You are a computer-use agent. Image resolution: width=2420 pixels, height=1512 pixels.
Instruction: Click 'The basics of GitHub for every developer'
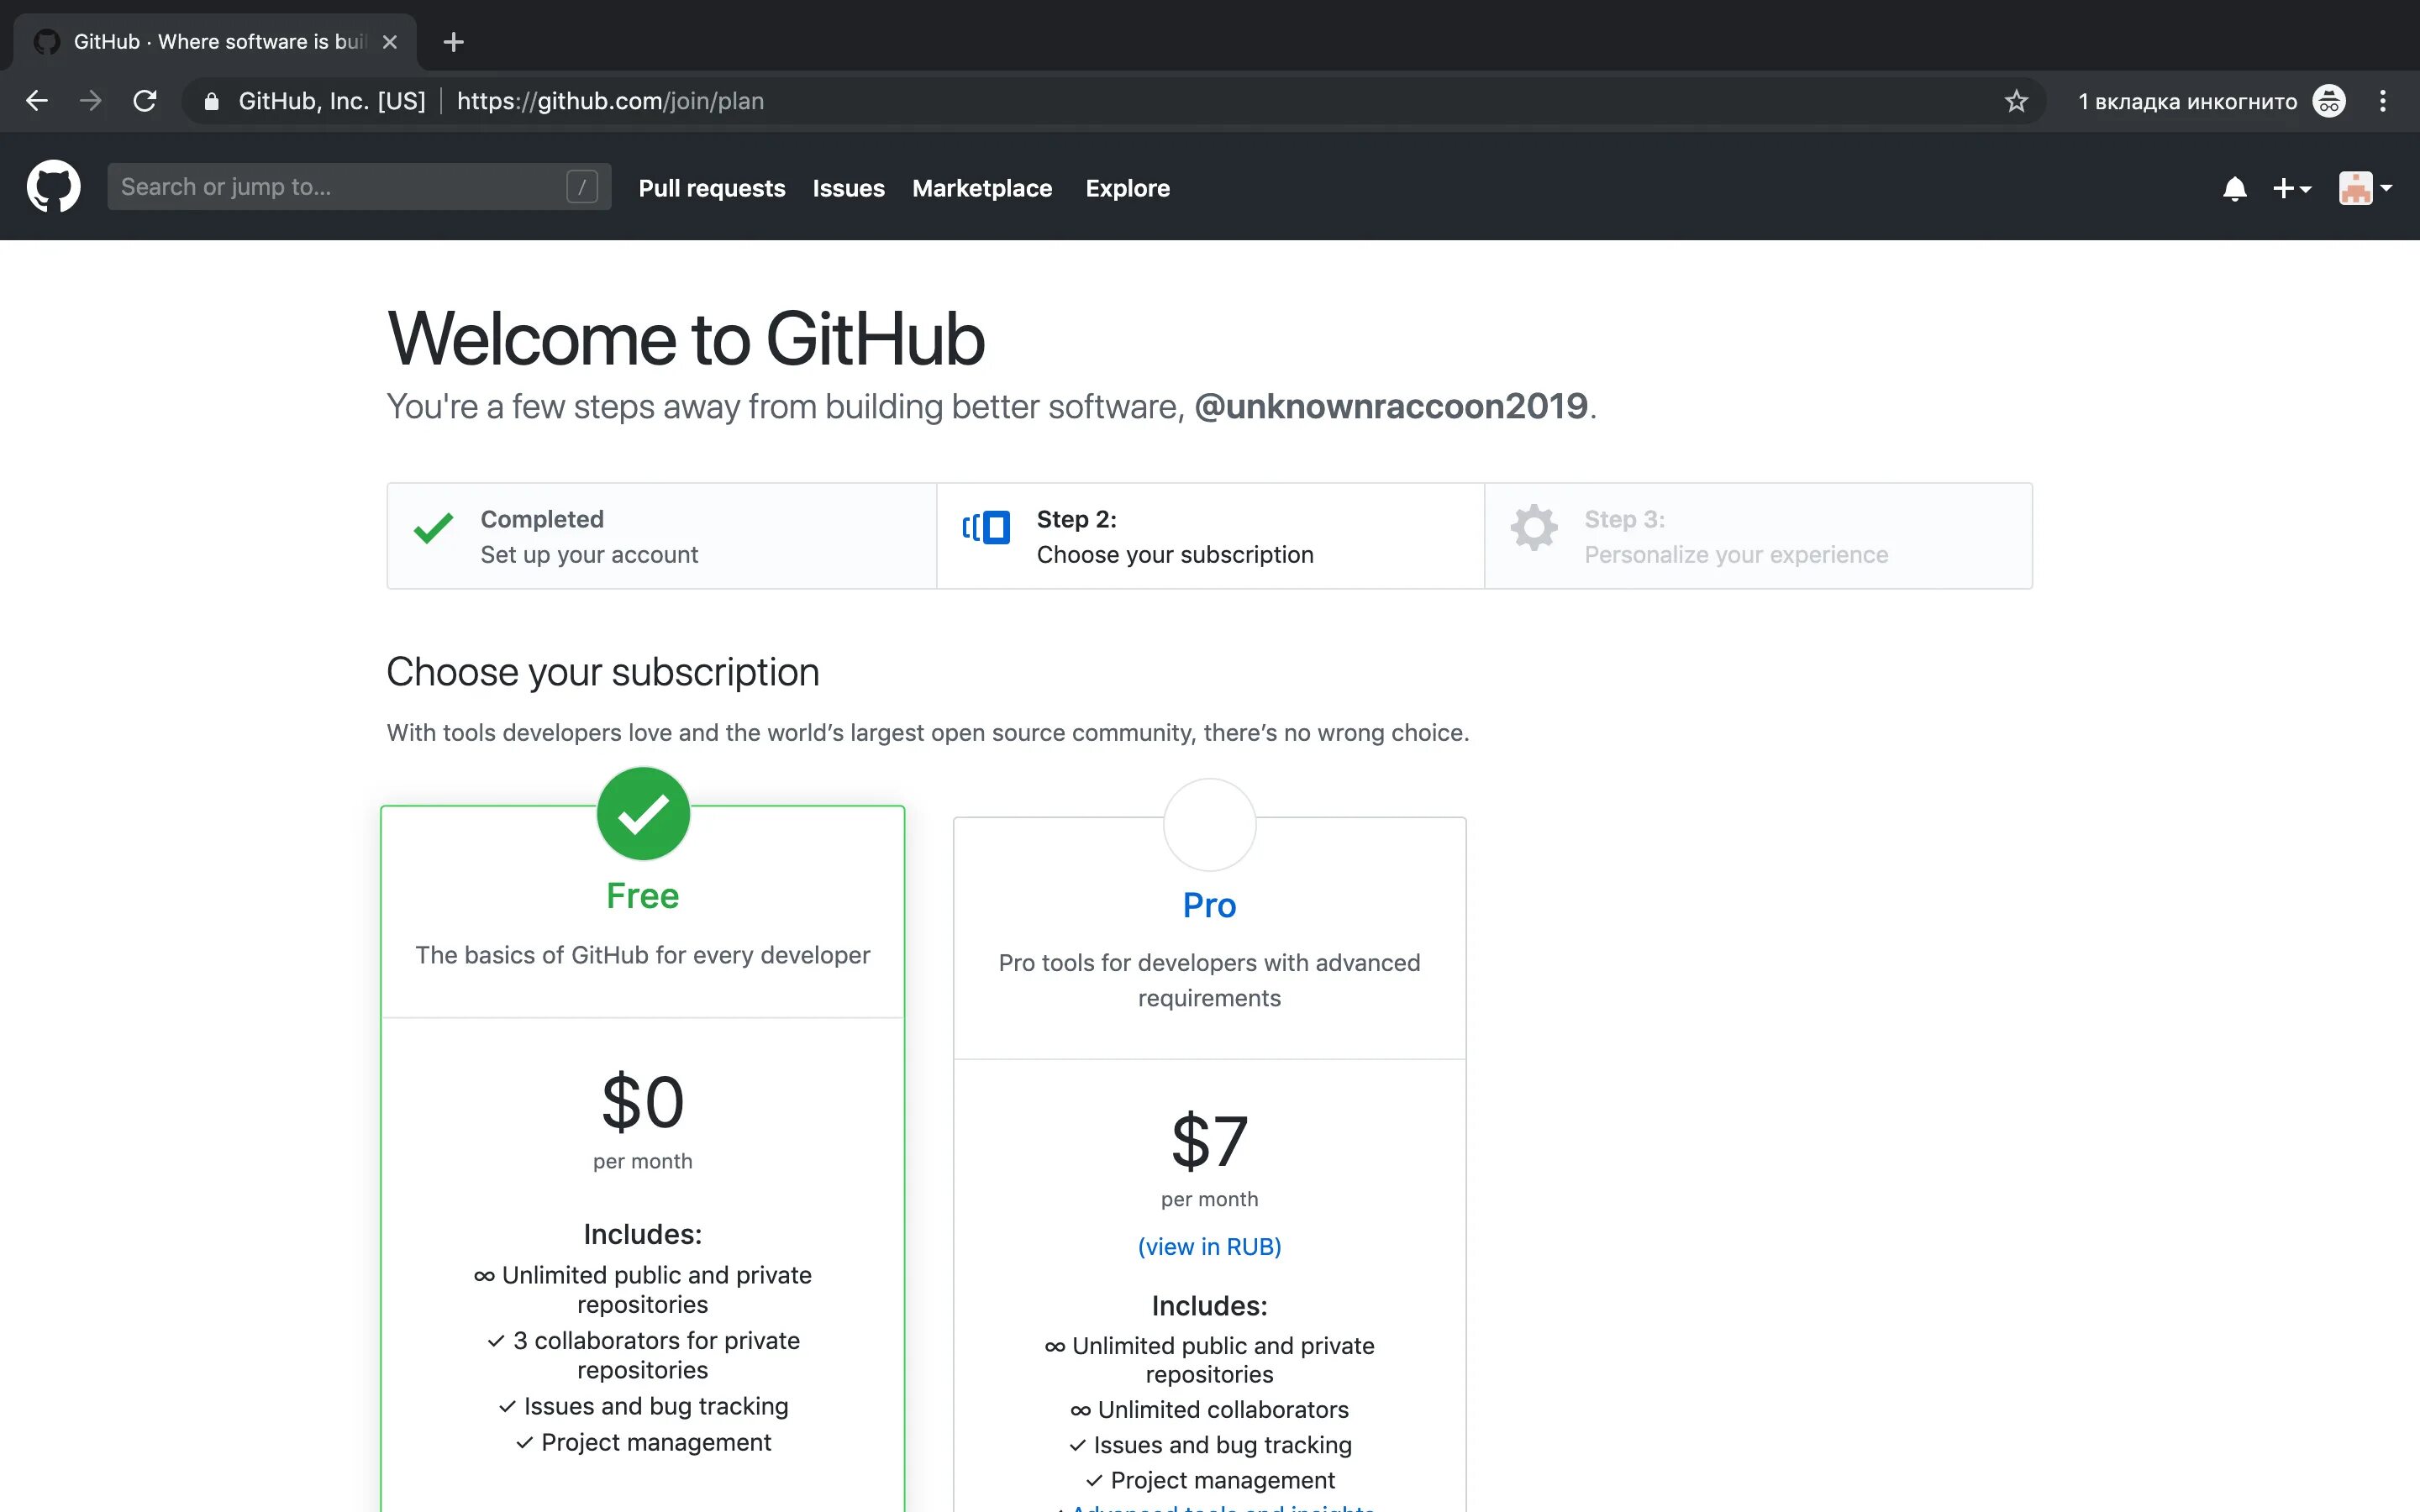(643, 955)
